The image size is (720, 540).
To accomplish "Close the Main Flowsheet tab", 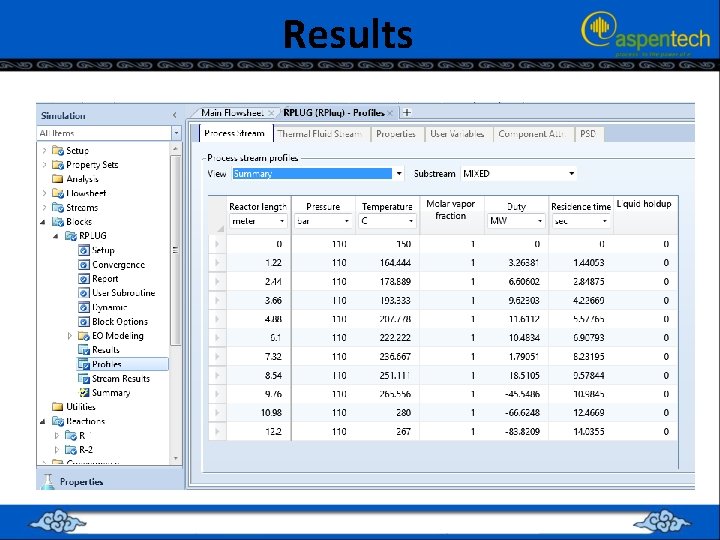I will pos(271,112).
